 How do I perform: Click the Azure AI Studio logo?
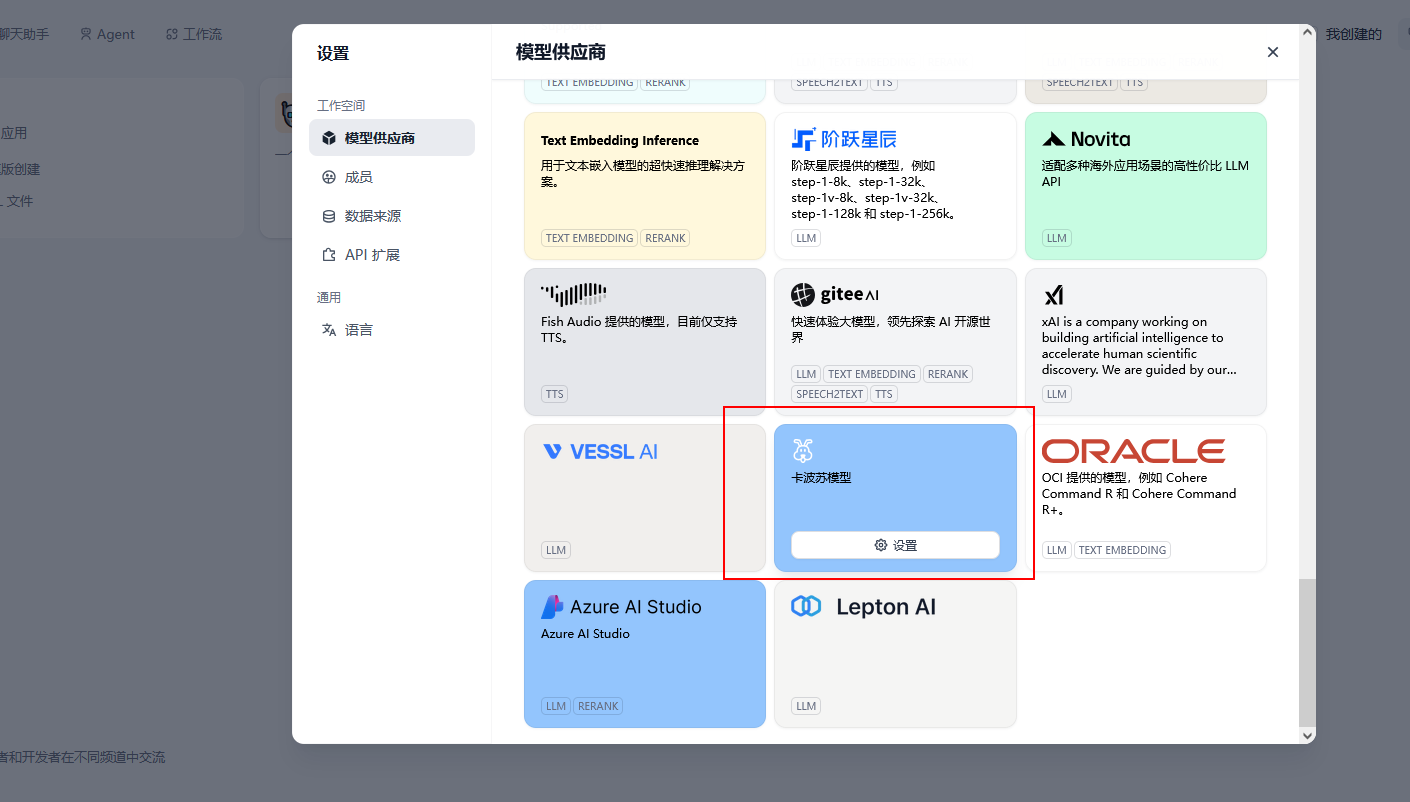tap(621, 607)
